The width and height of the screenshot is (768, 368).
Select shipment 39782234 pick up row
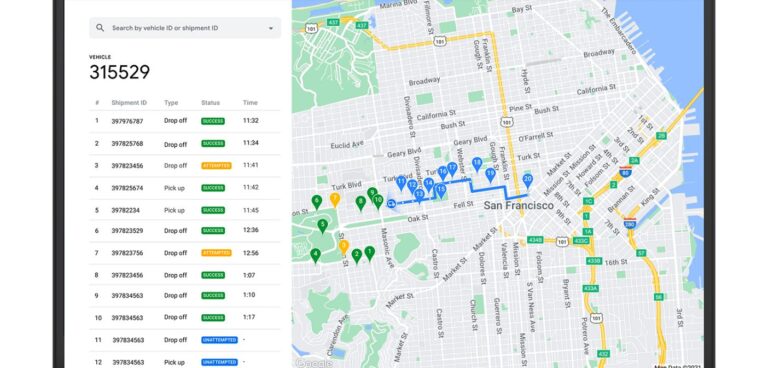coord(185,210)
